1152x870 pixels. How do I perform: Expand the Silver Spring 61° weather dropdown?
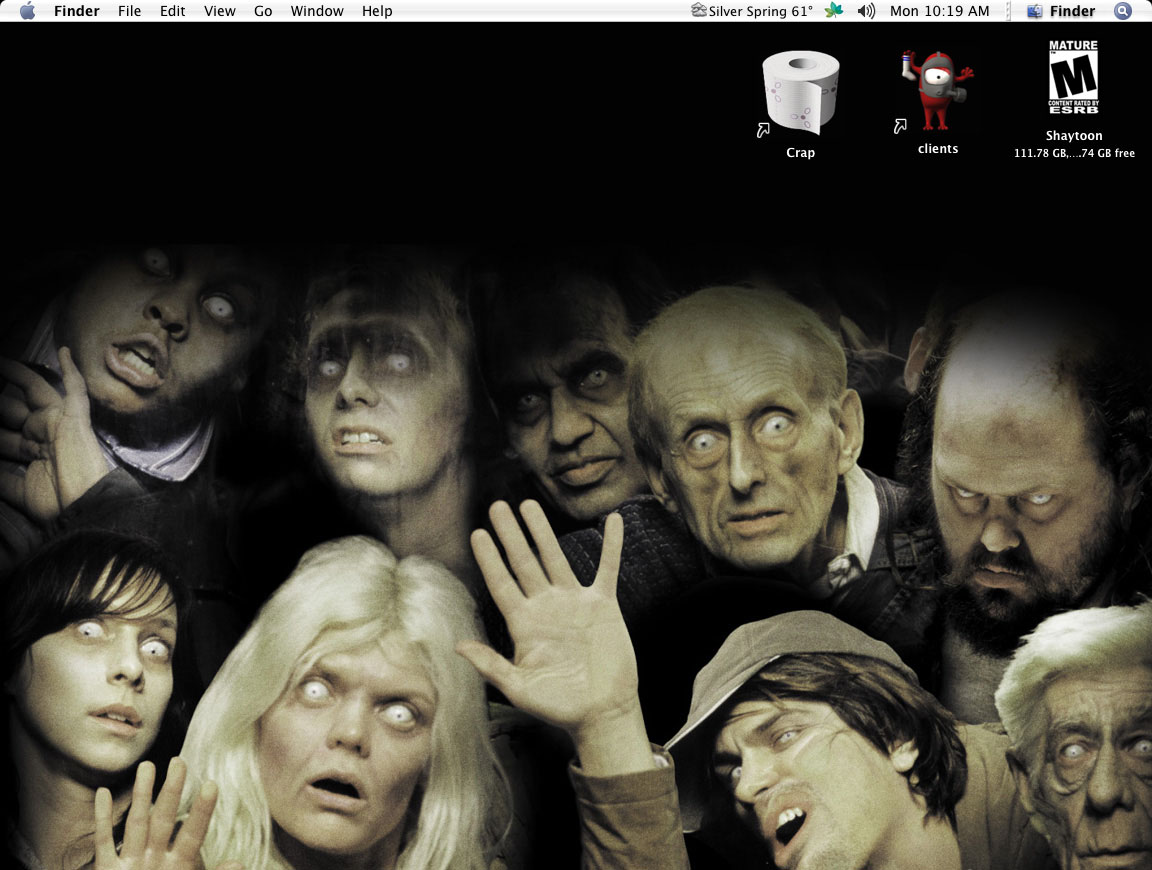[761, 11]
